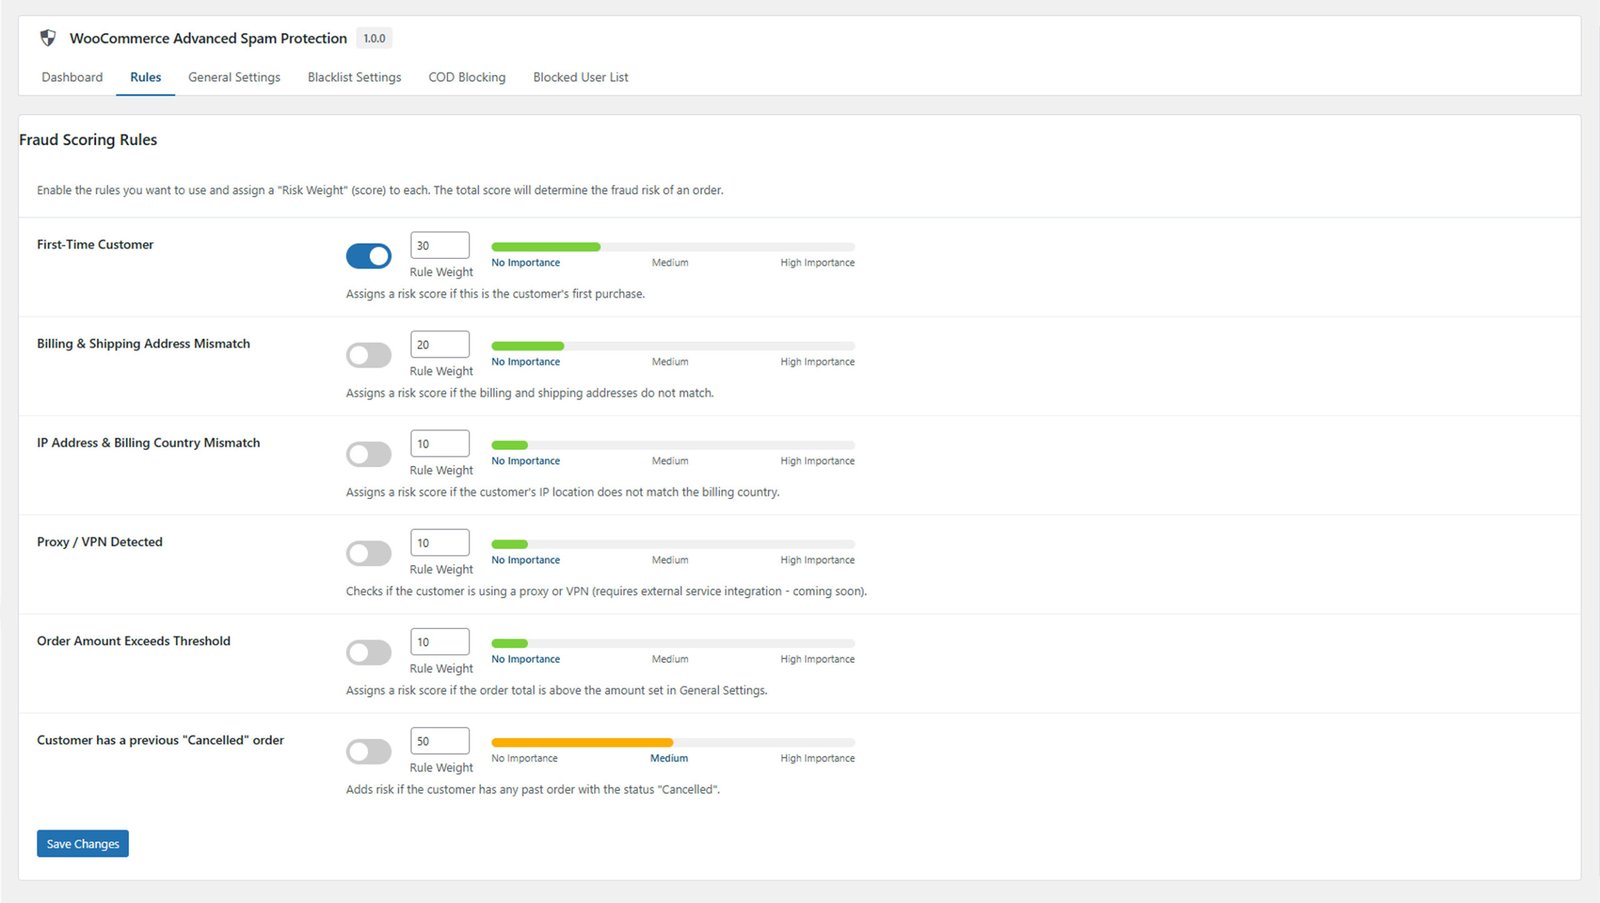Click the shield logo icon in header
Screen dimensions: 1600x903
click(x=47, y=38)
